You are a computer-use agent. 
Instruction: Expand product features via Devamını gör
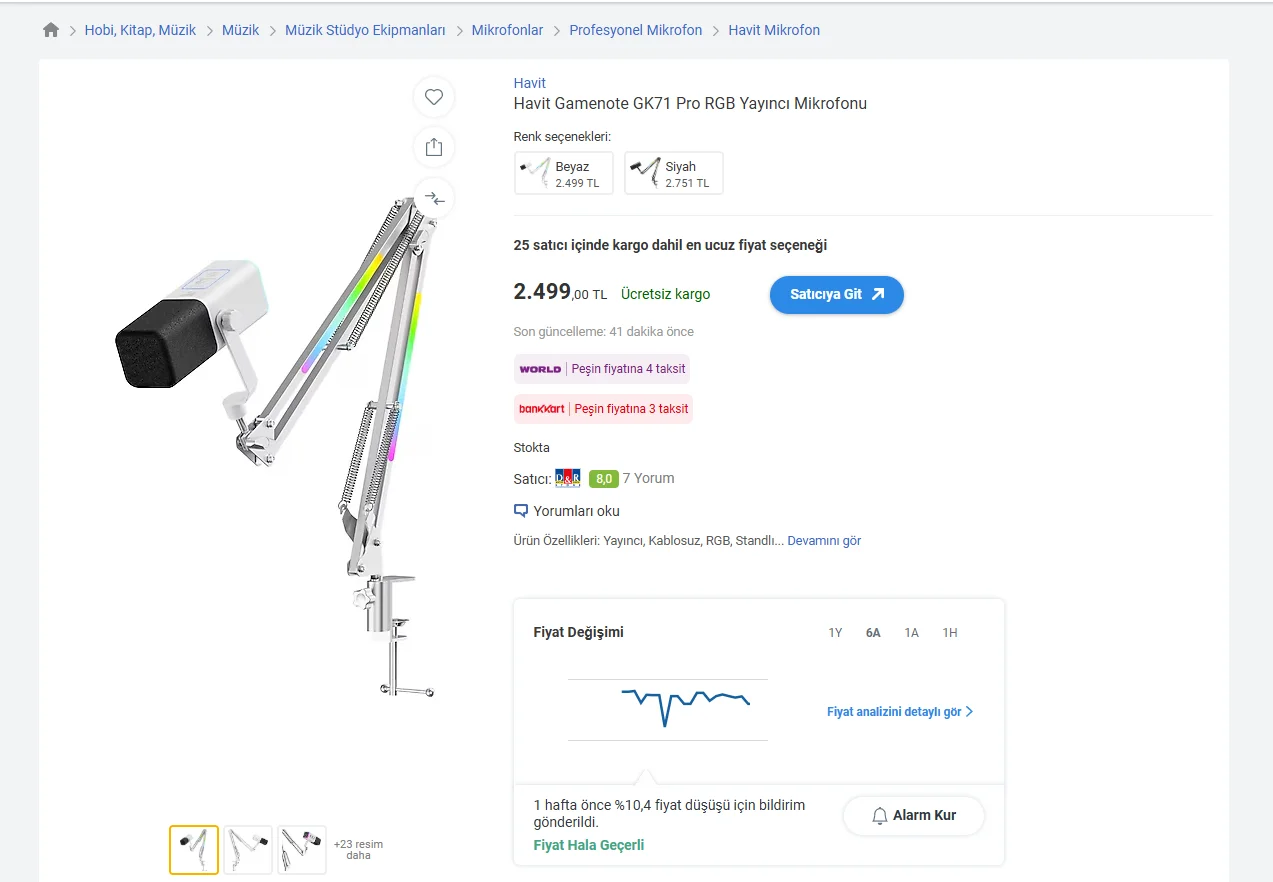coord(824,541)
